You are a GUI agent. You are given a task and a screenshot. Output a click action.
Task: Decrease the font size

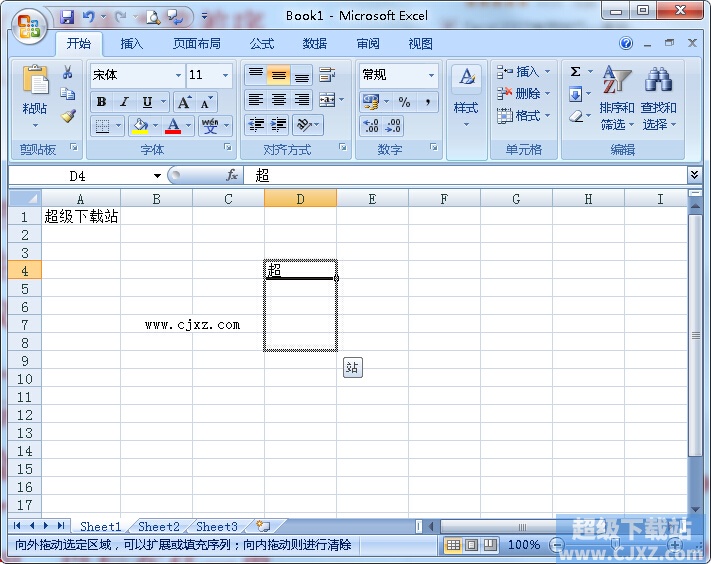(206, 102)
